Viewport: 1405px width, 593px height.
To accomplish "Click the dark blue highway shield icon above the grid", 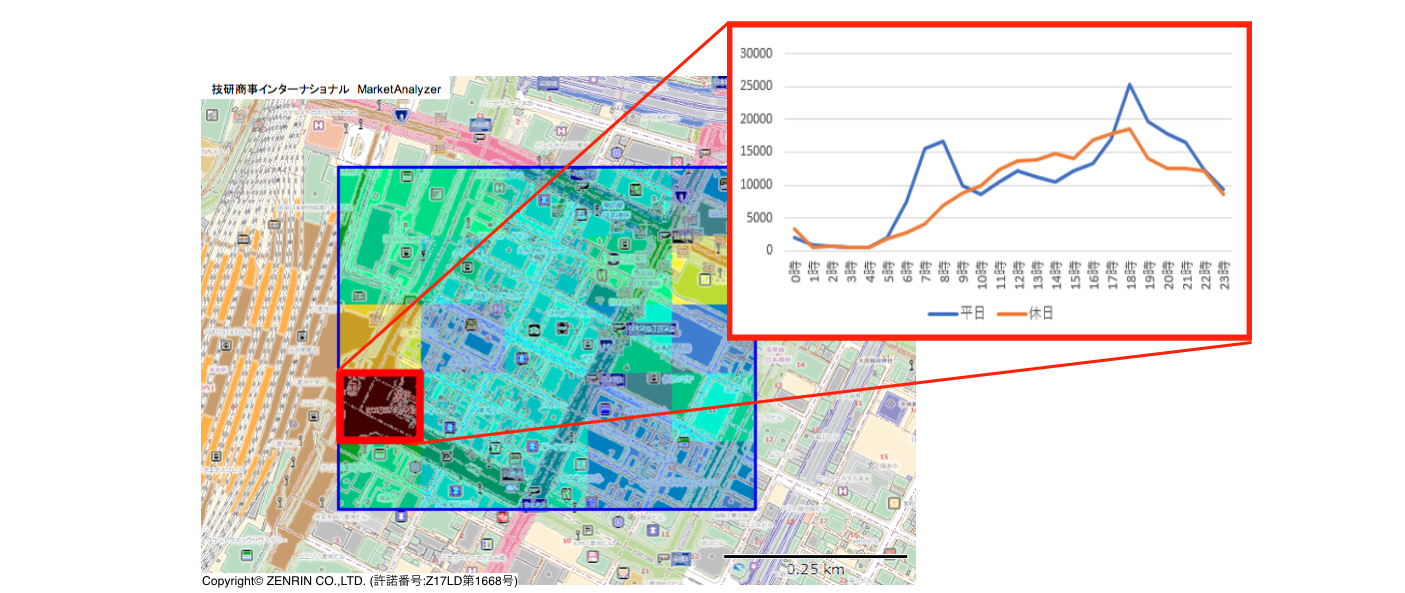I will pyautogui.click(x=400, y=116).
